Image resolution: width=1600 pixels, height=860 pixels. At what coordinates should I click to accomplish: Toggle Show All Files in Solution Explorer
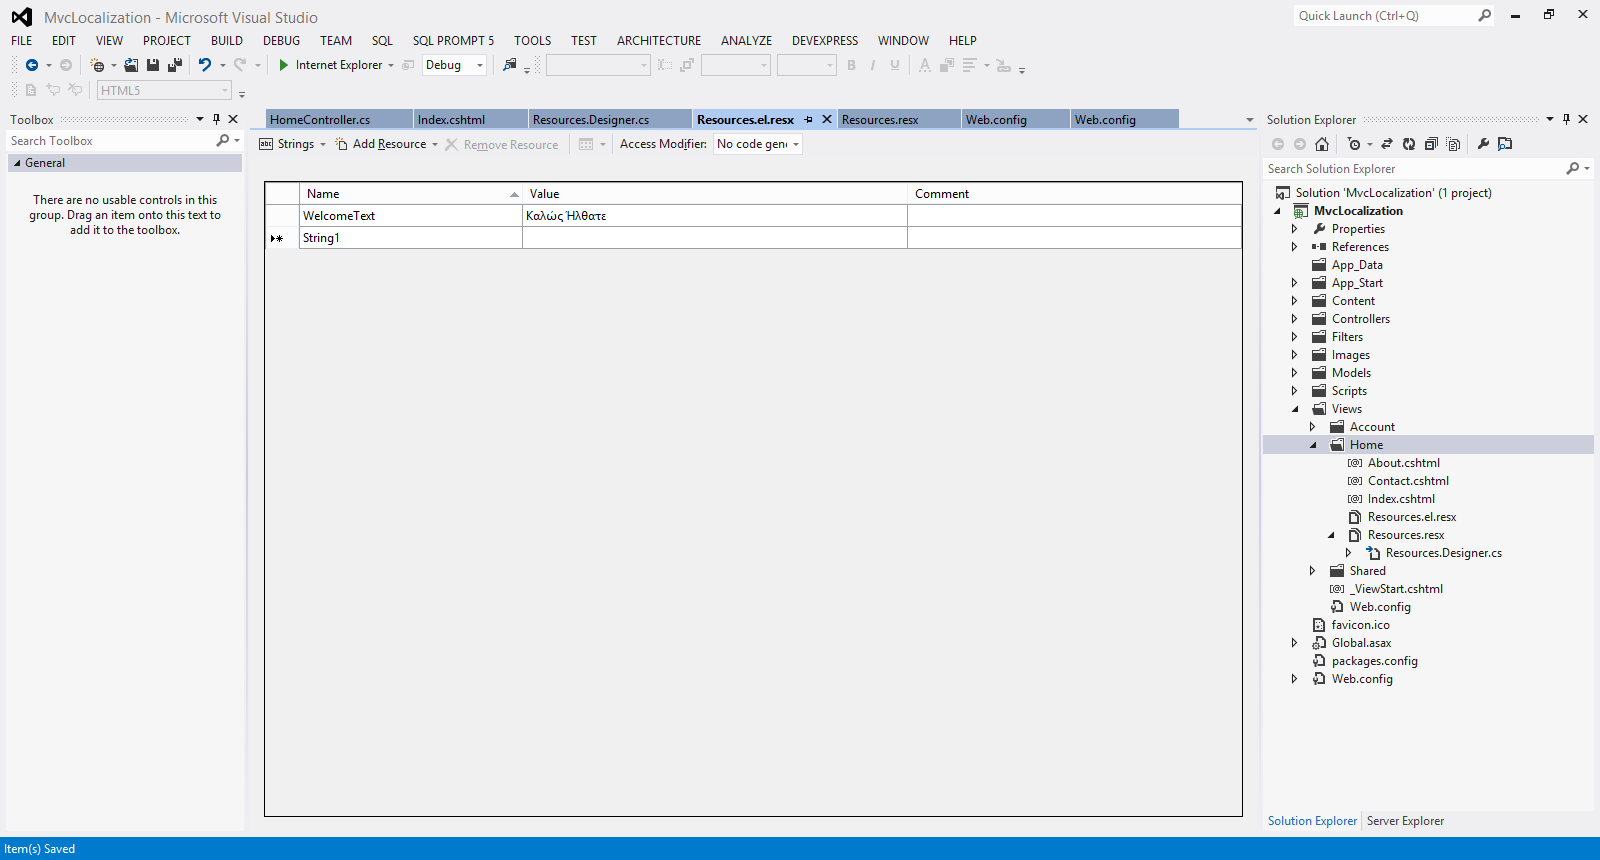click(x=1454, y=144)
